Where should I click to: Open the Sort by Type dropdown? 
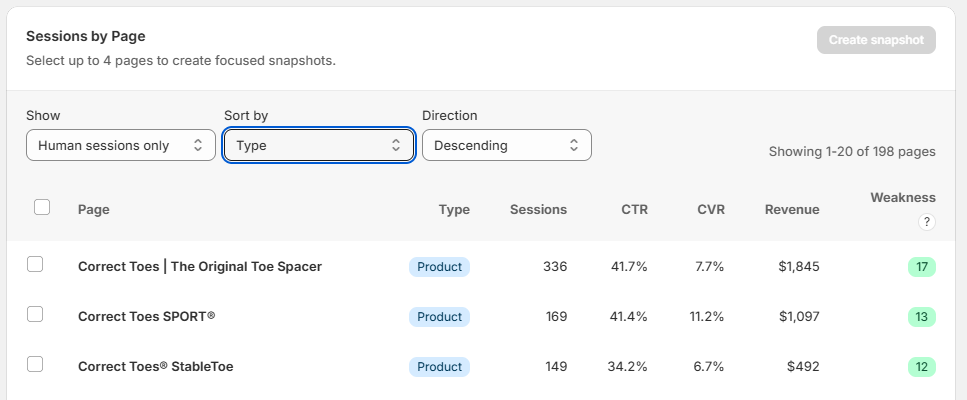(x=319, y=145)
